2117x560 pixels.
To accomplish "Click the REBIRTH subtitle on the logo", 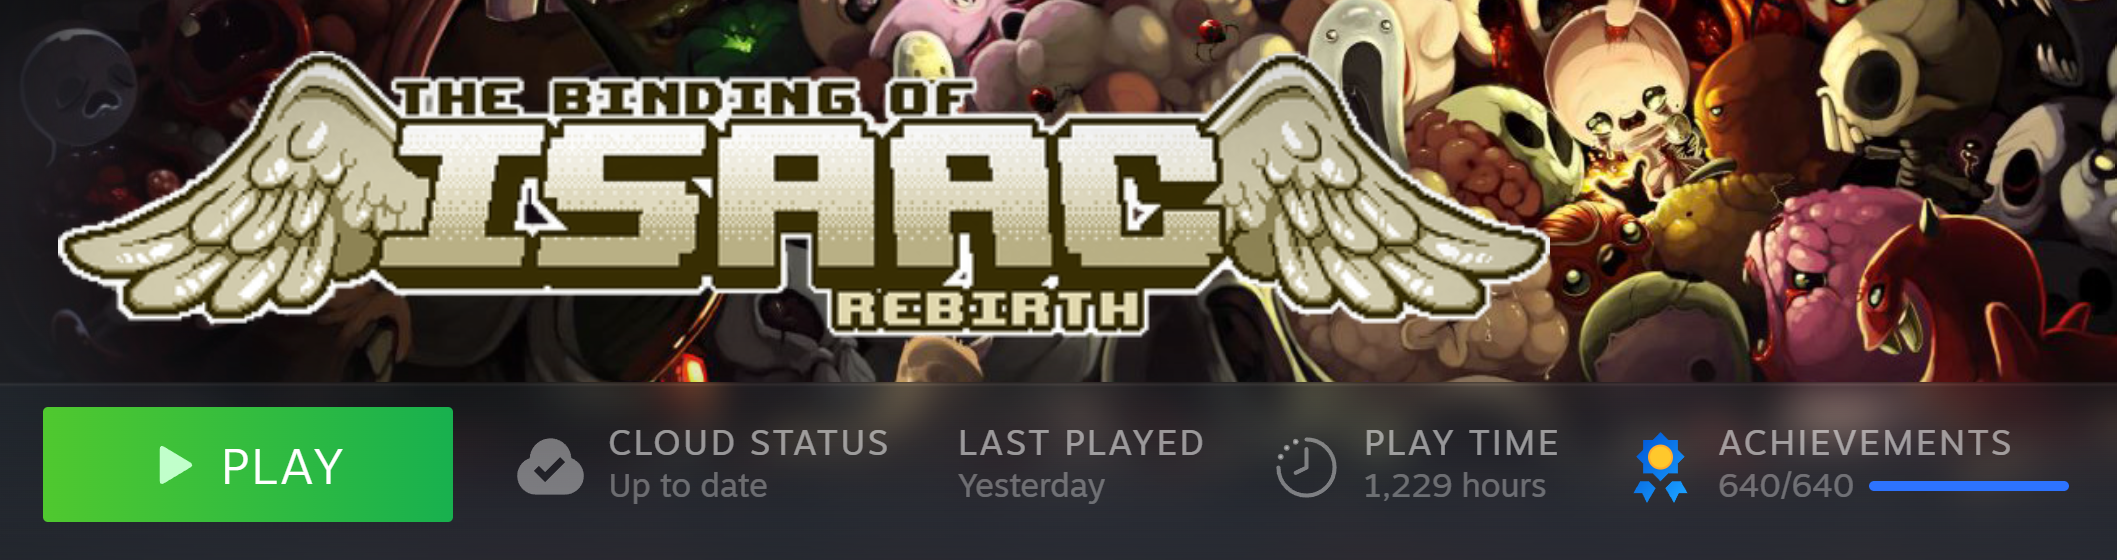I will click(x=988, y=310).
